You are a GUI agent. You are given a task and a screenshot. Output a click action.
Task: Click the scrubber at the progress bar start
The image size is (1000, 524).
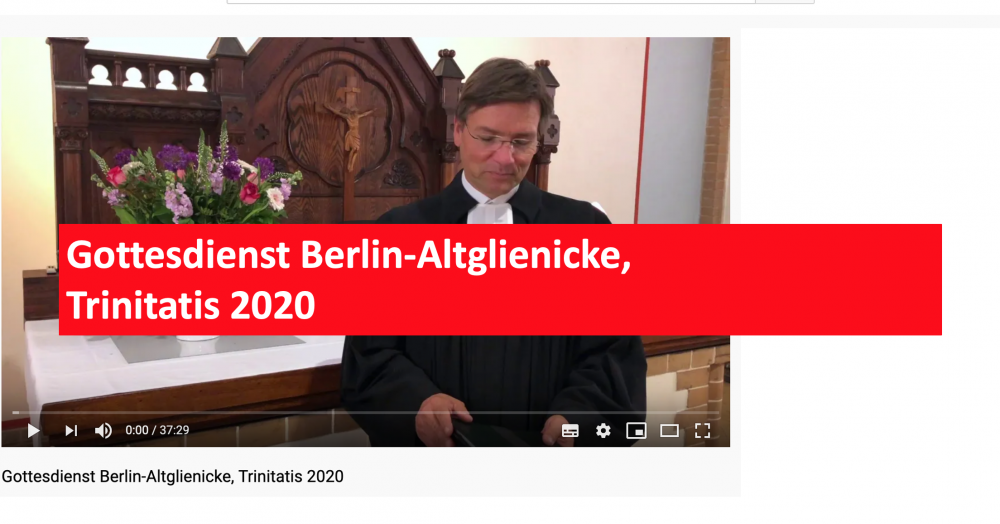[15, 412]
